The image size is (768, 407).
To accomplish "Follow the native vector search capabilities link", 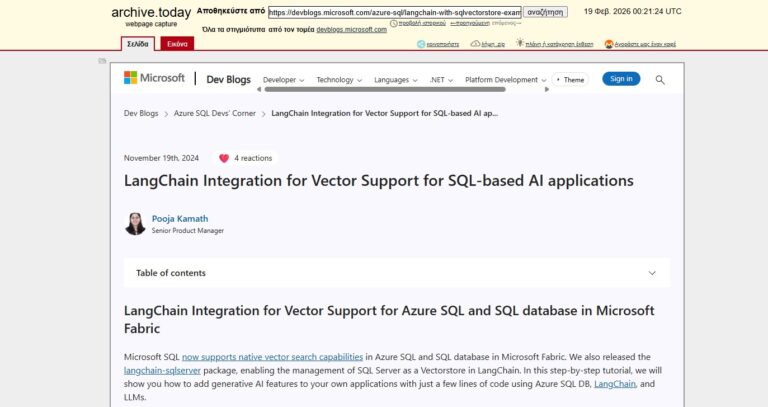I will click(x=272, y=357).
